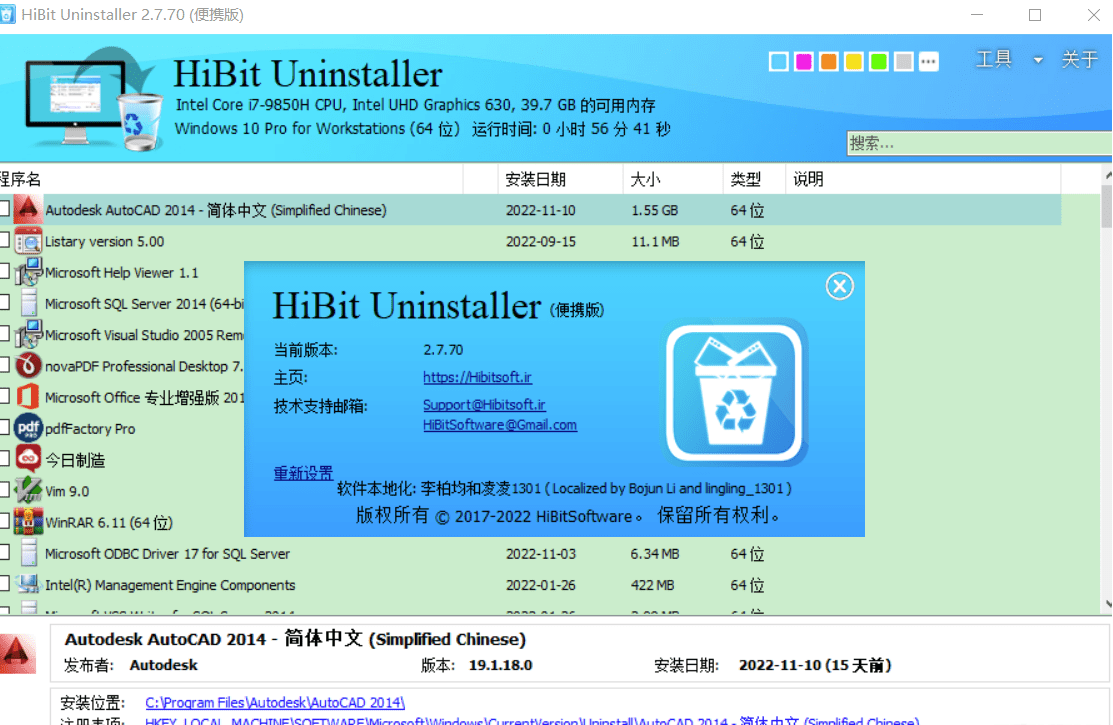Click the program list vertical scrollbar thumb
This screenshot has height=725, width=1113.
(1107, 206)
